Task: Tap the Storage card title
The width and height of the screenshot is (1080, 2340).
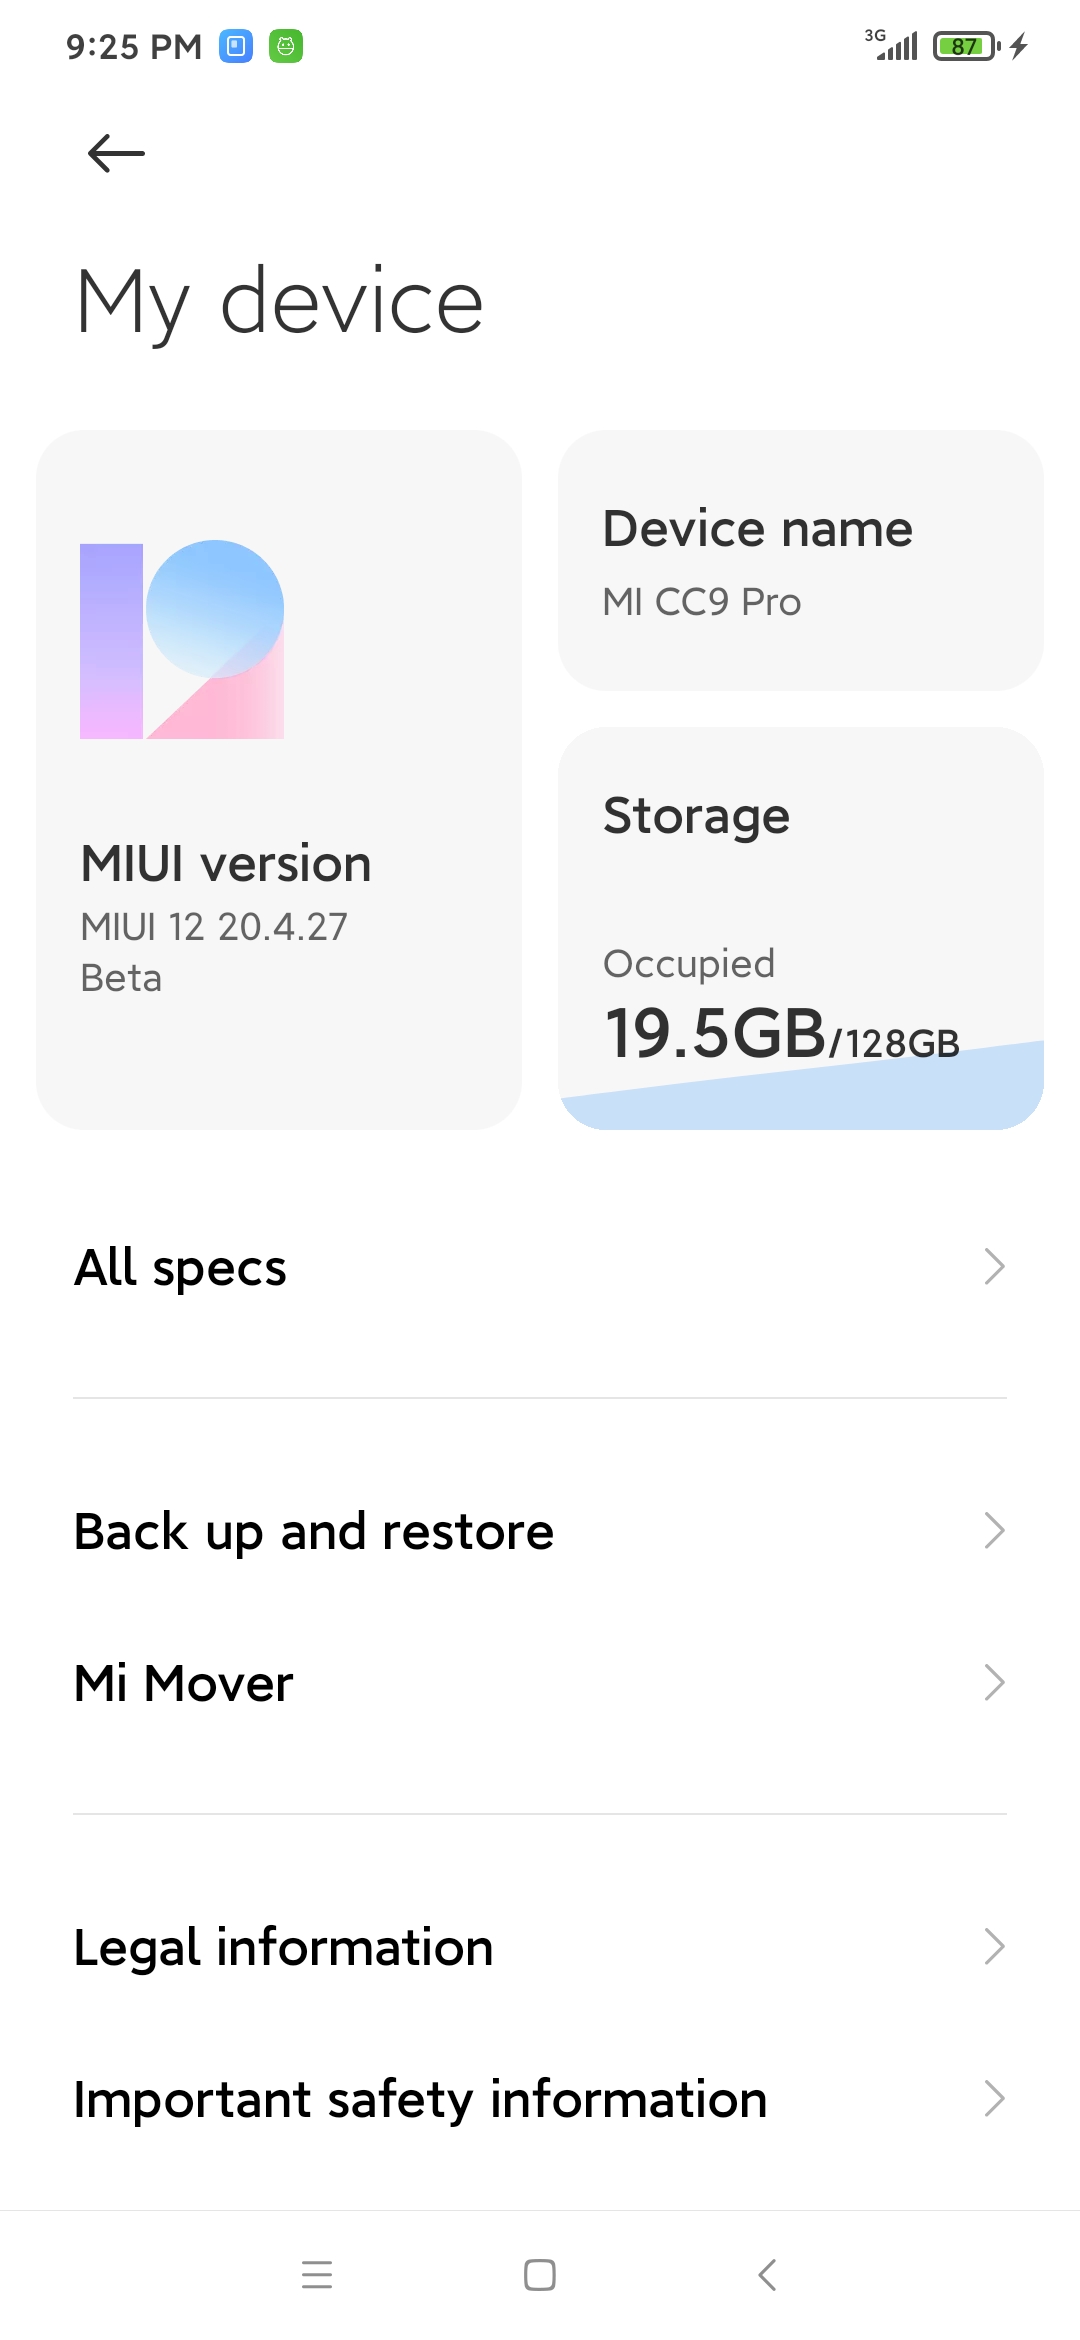Action: point(697,816)
